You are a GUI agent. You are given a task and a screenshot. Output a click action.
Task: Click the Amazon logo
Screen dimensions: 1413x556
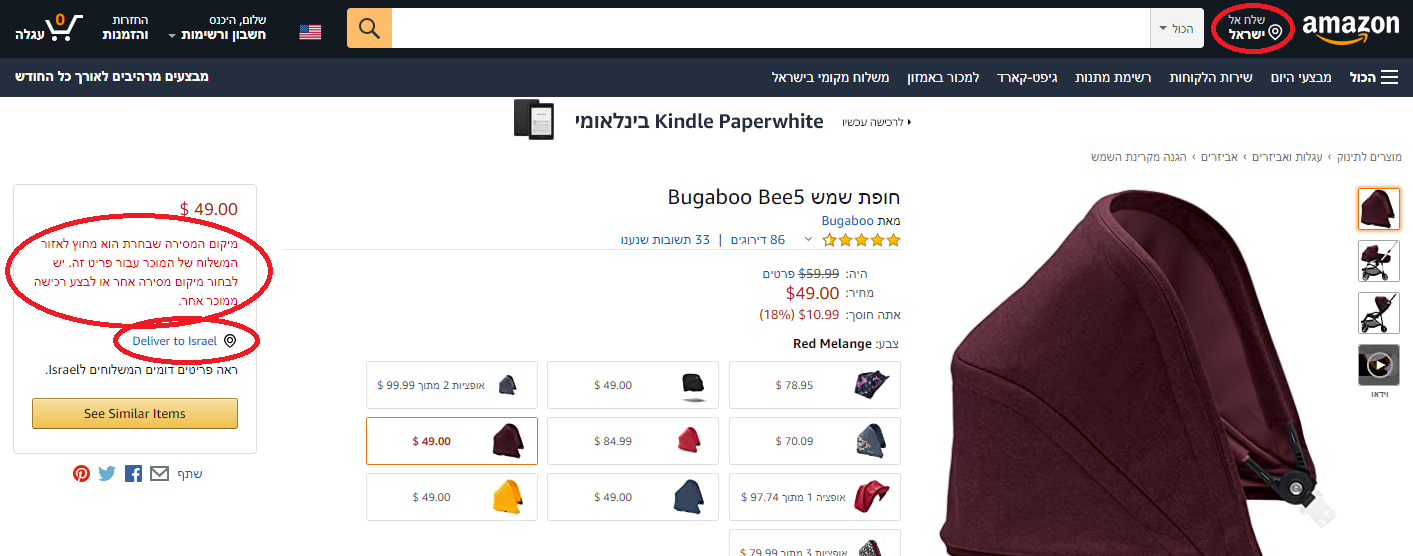(x=1351, y=29)
